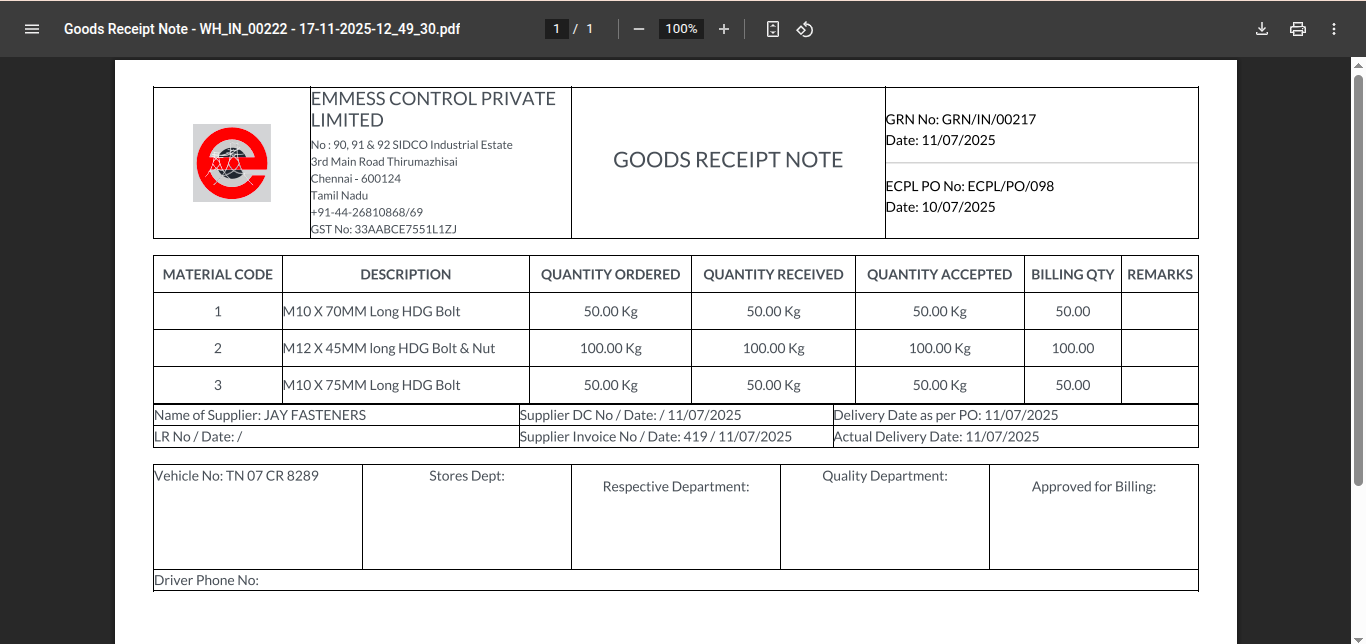Screen dimensions: 1366x644
Task: Open the more actions menu
Action: (1334, 29)
